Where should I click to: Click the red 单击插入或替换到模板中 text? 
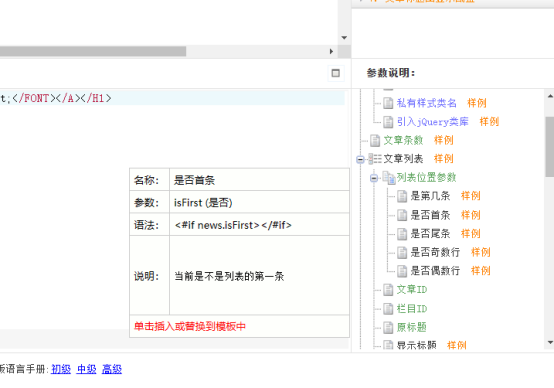coord(190,327)
